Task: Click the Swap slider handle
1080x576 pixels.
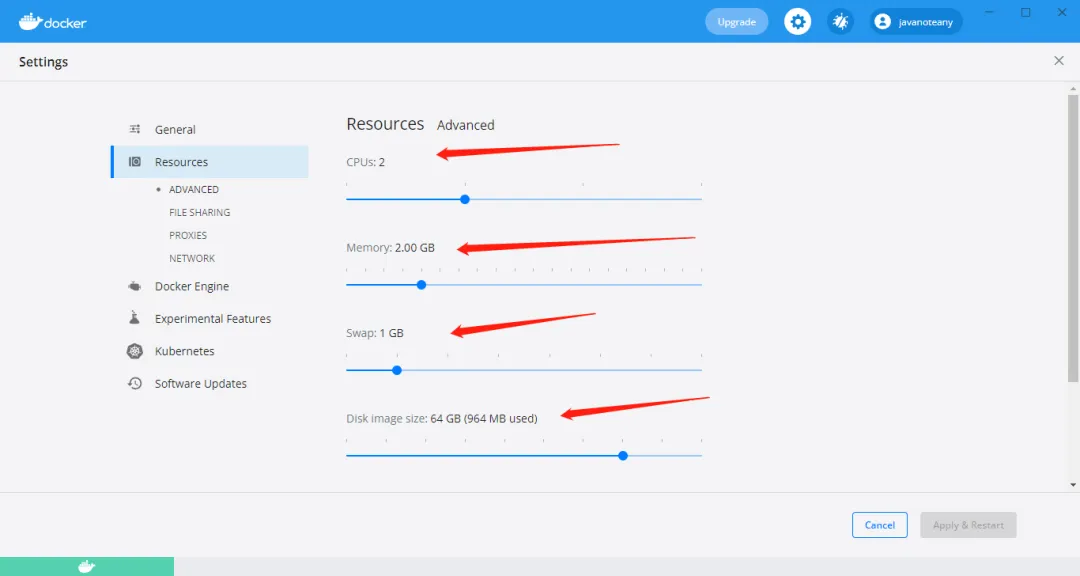Action: pyautogui.click(x=397, y=370)
